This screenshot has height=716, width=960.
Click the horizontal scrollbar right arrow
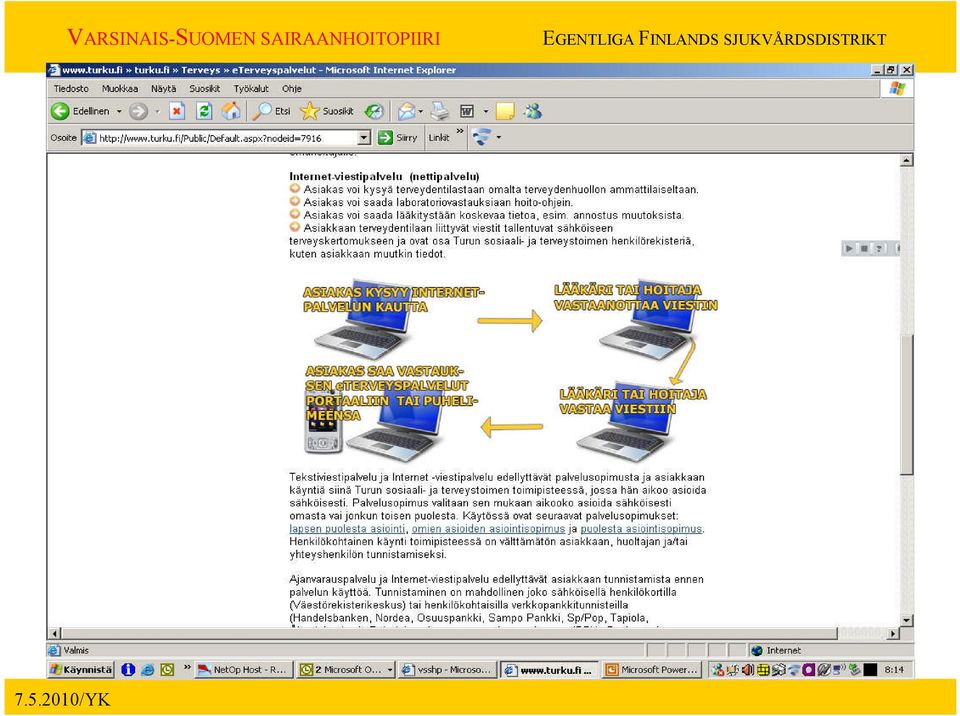coord(893,633)
